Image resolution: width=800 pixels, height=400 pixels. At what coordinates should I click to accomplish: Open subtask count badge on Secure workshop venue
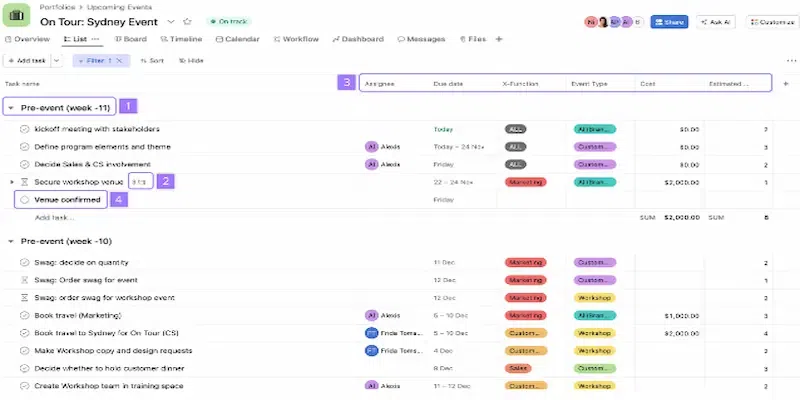[140, 182]
